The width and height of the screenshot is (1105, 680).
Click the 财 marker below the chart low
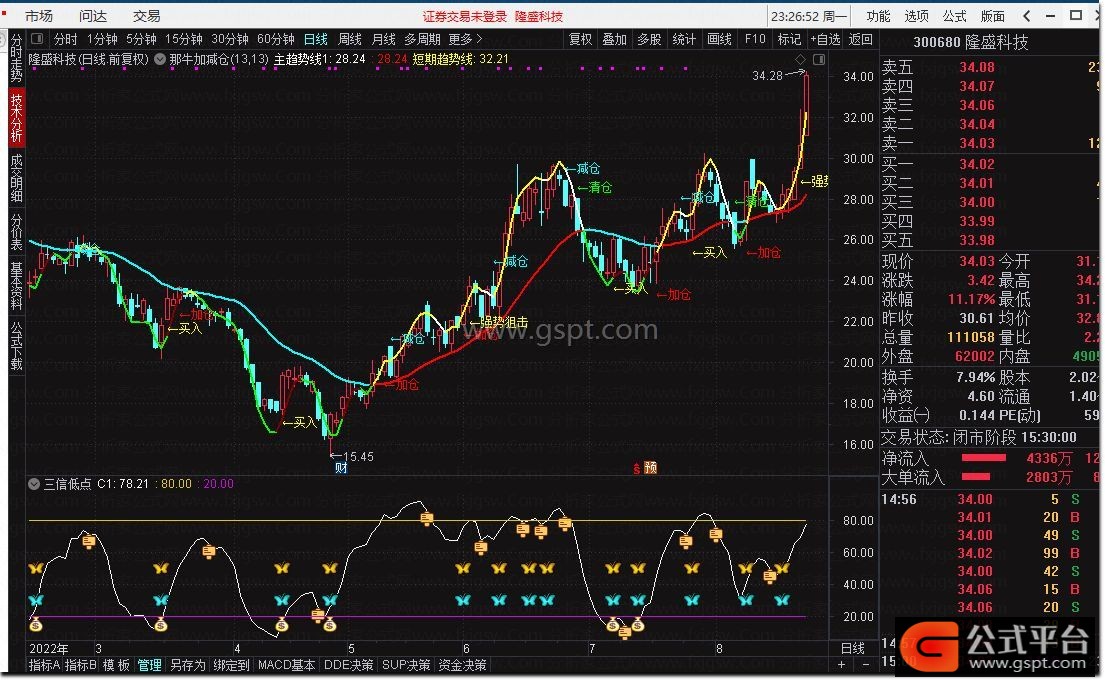tap(341, 467)
